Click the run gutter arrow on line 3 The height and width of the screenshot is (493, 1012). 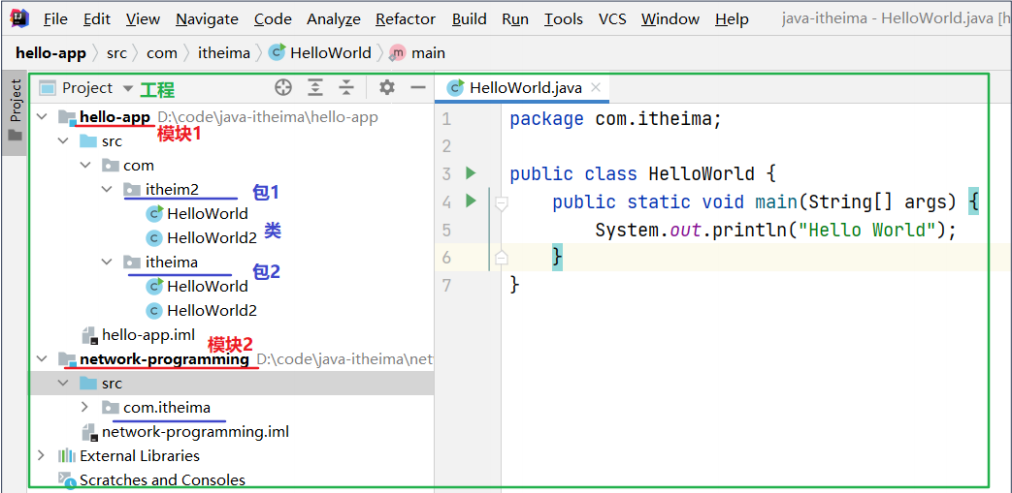point(471,173)
